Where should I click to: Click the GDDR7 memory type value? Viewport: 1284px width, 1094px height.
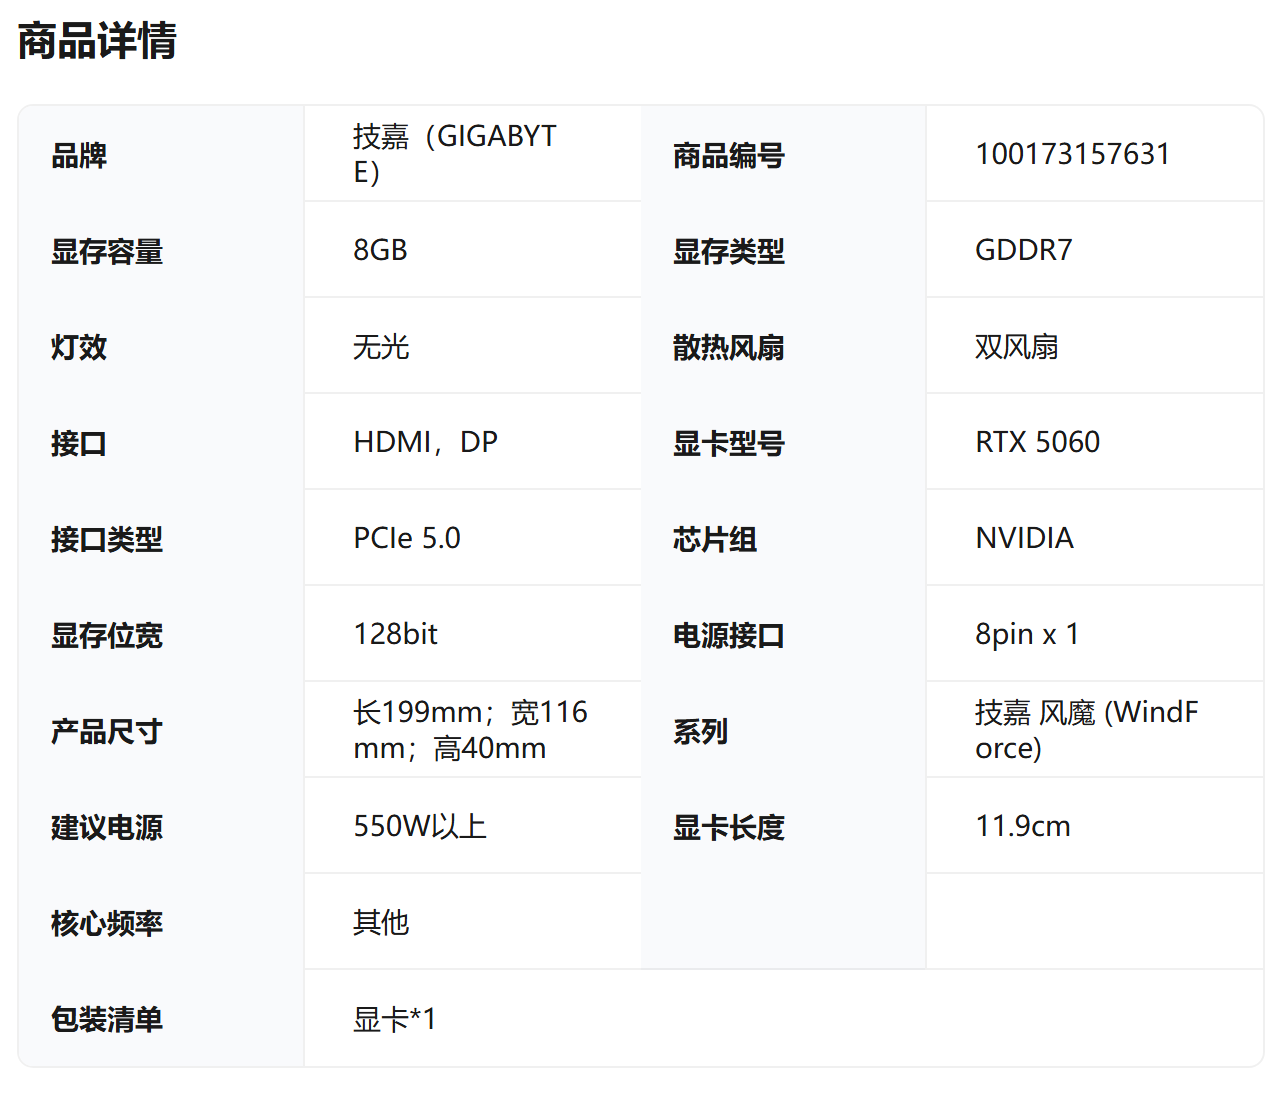click(1023, 250)
